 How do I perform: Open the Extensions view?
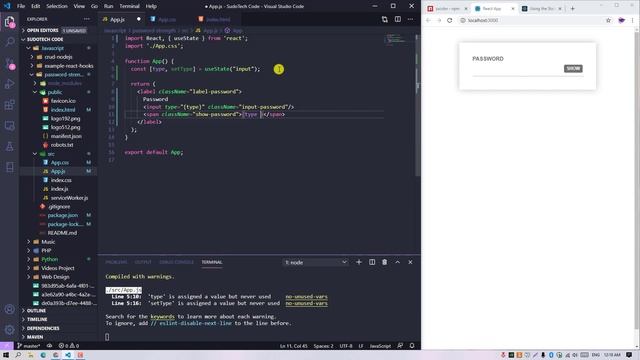pos(9,104)
